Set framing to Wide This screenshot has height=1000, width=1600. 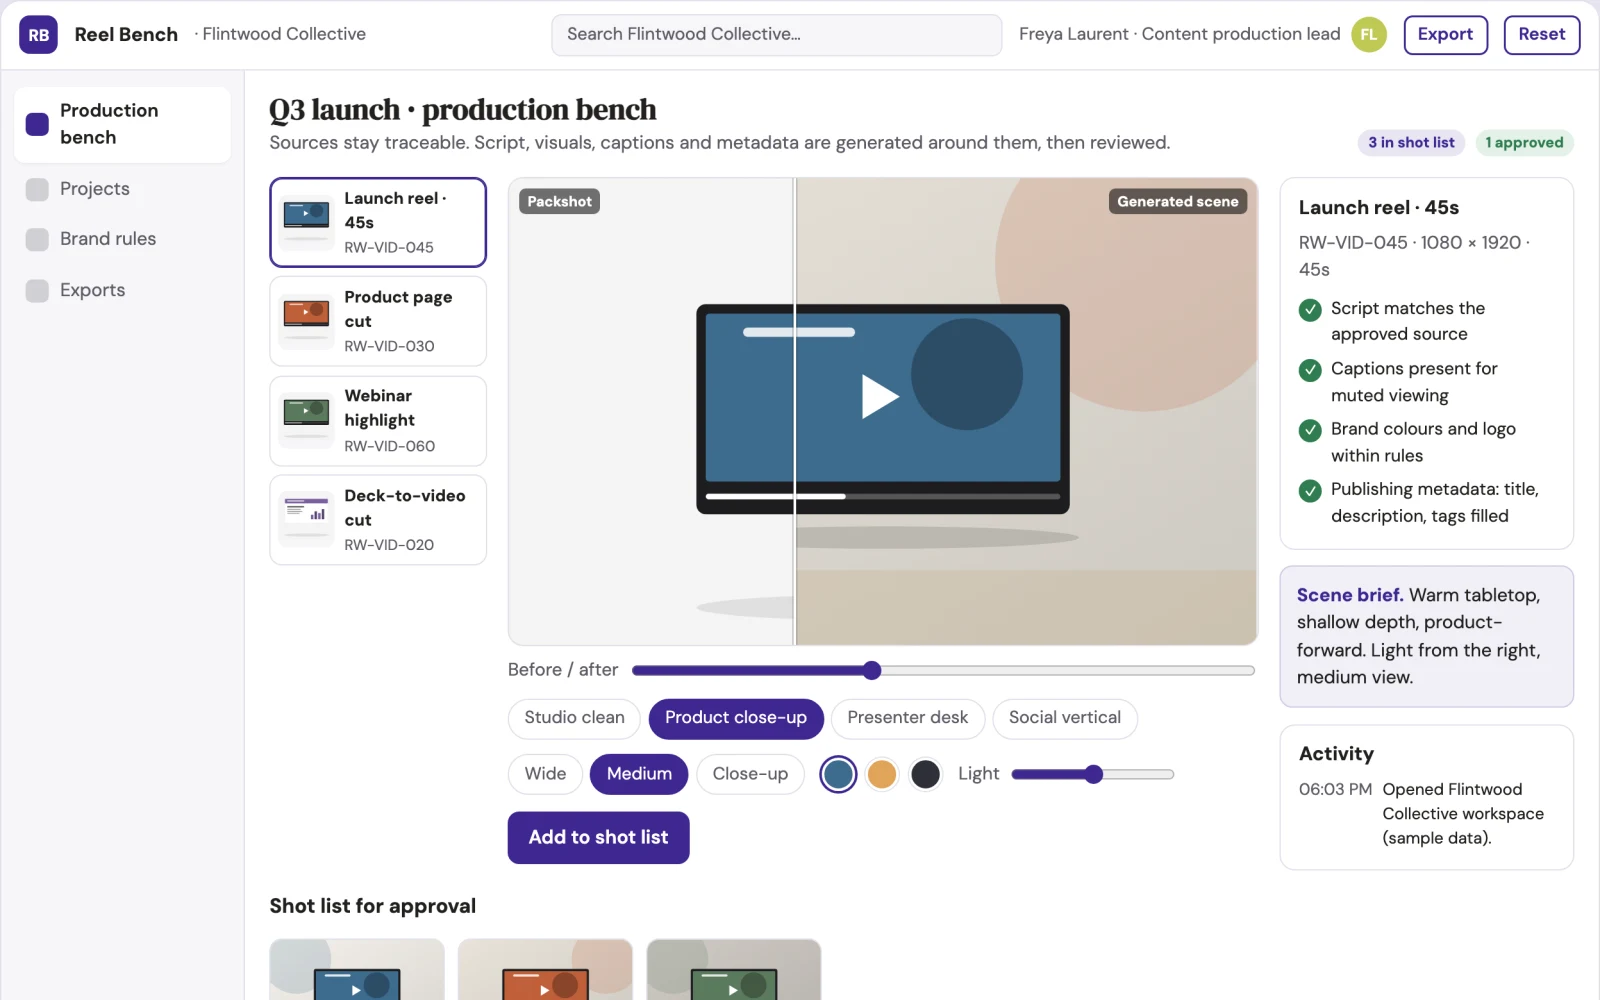[x=545, y=774]
